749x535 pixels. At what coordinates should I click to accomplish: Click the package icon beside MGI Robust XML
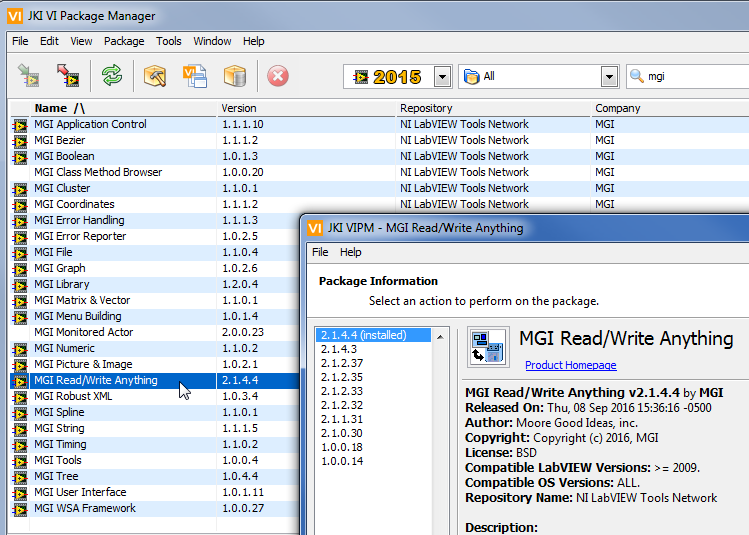pyautogui.click(x=20, y=397)
